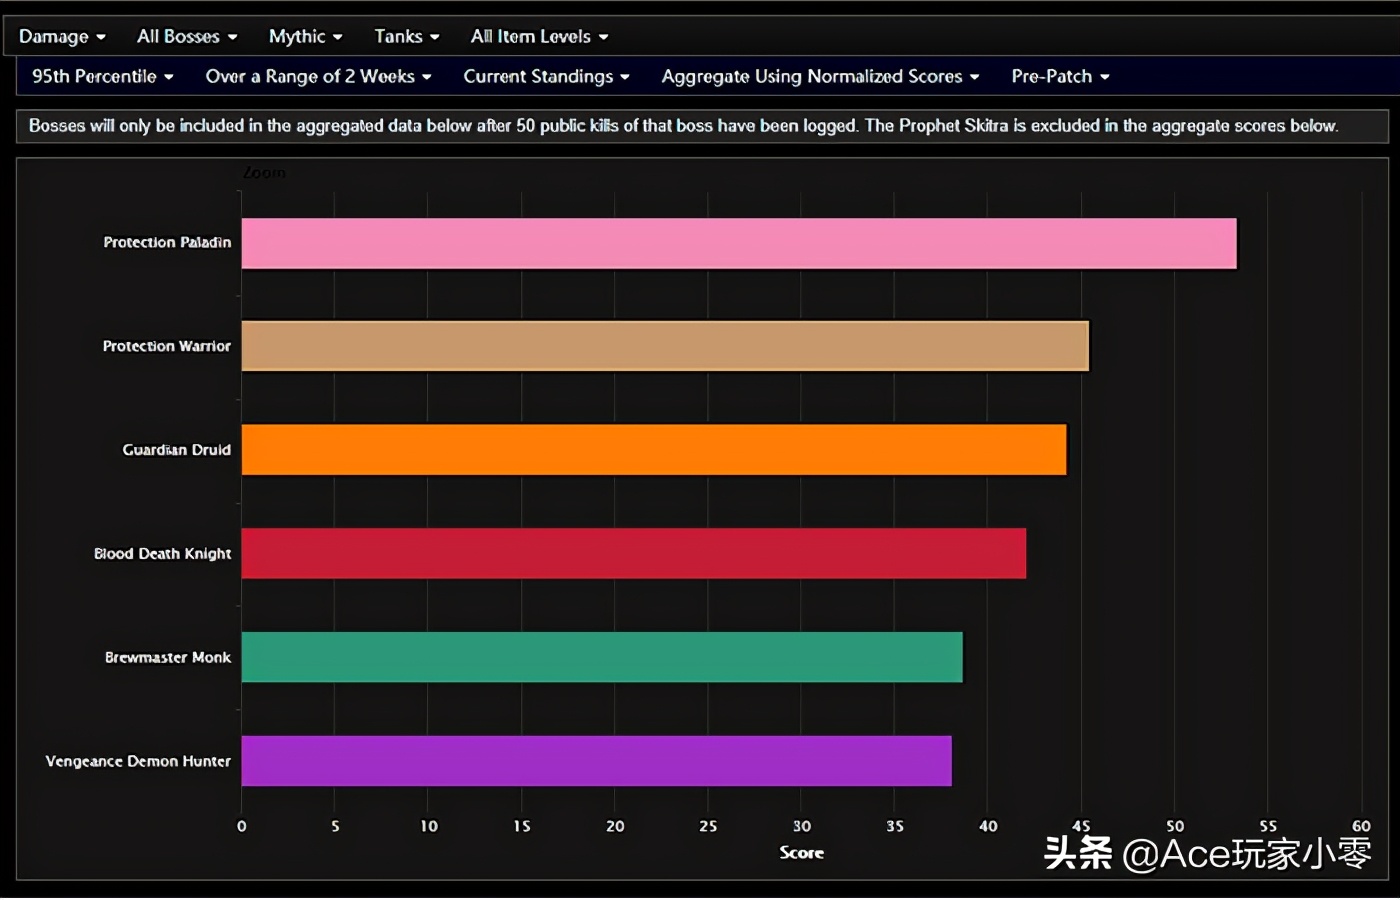Click the Vengeance Demon Hunter label

pos(138,761)
